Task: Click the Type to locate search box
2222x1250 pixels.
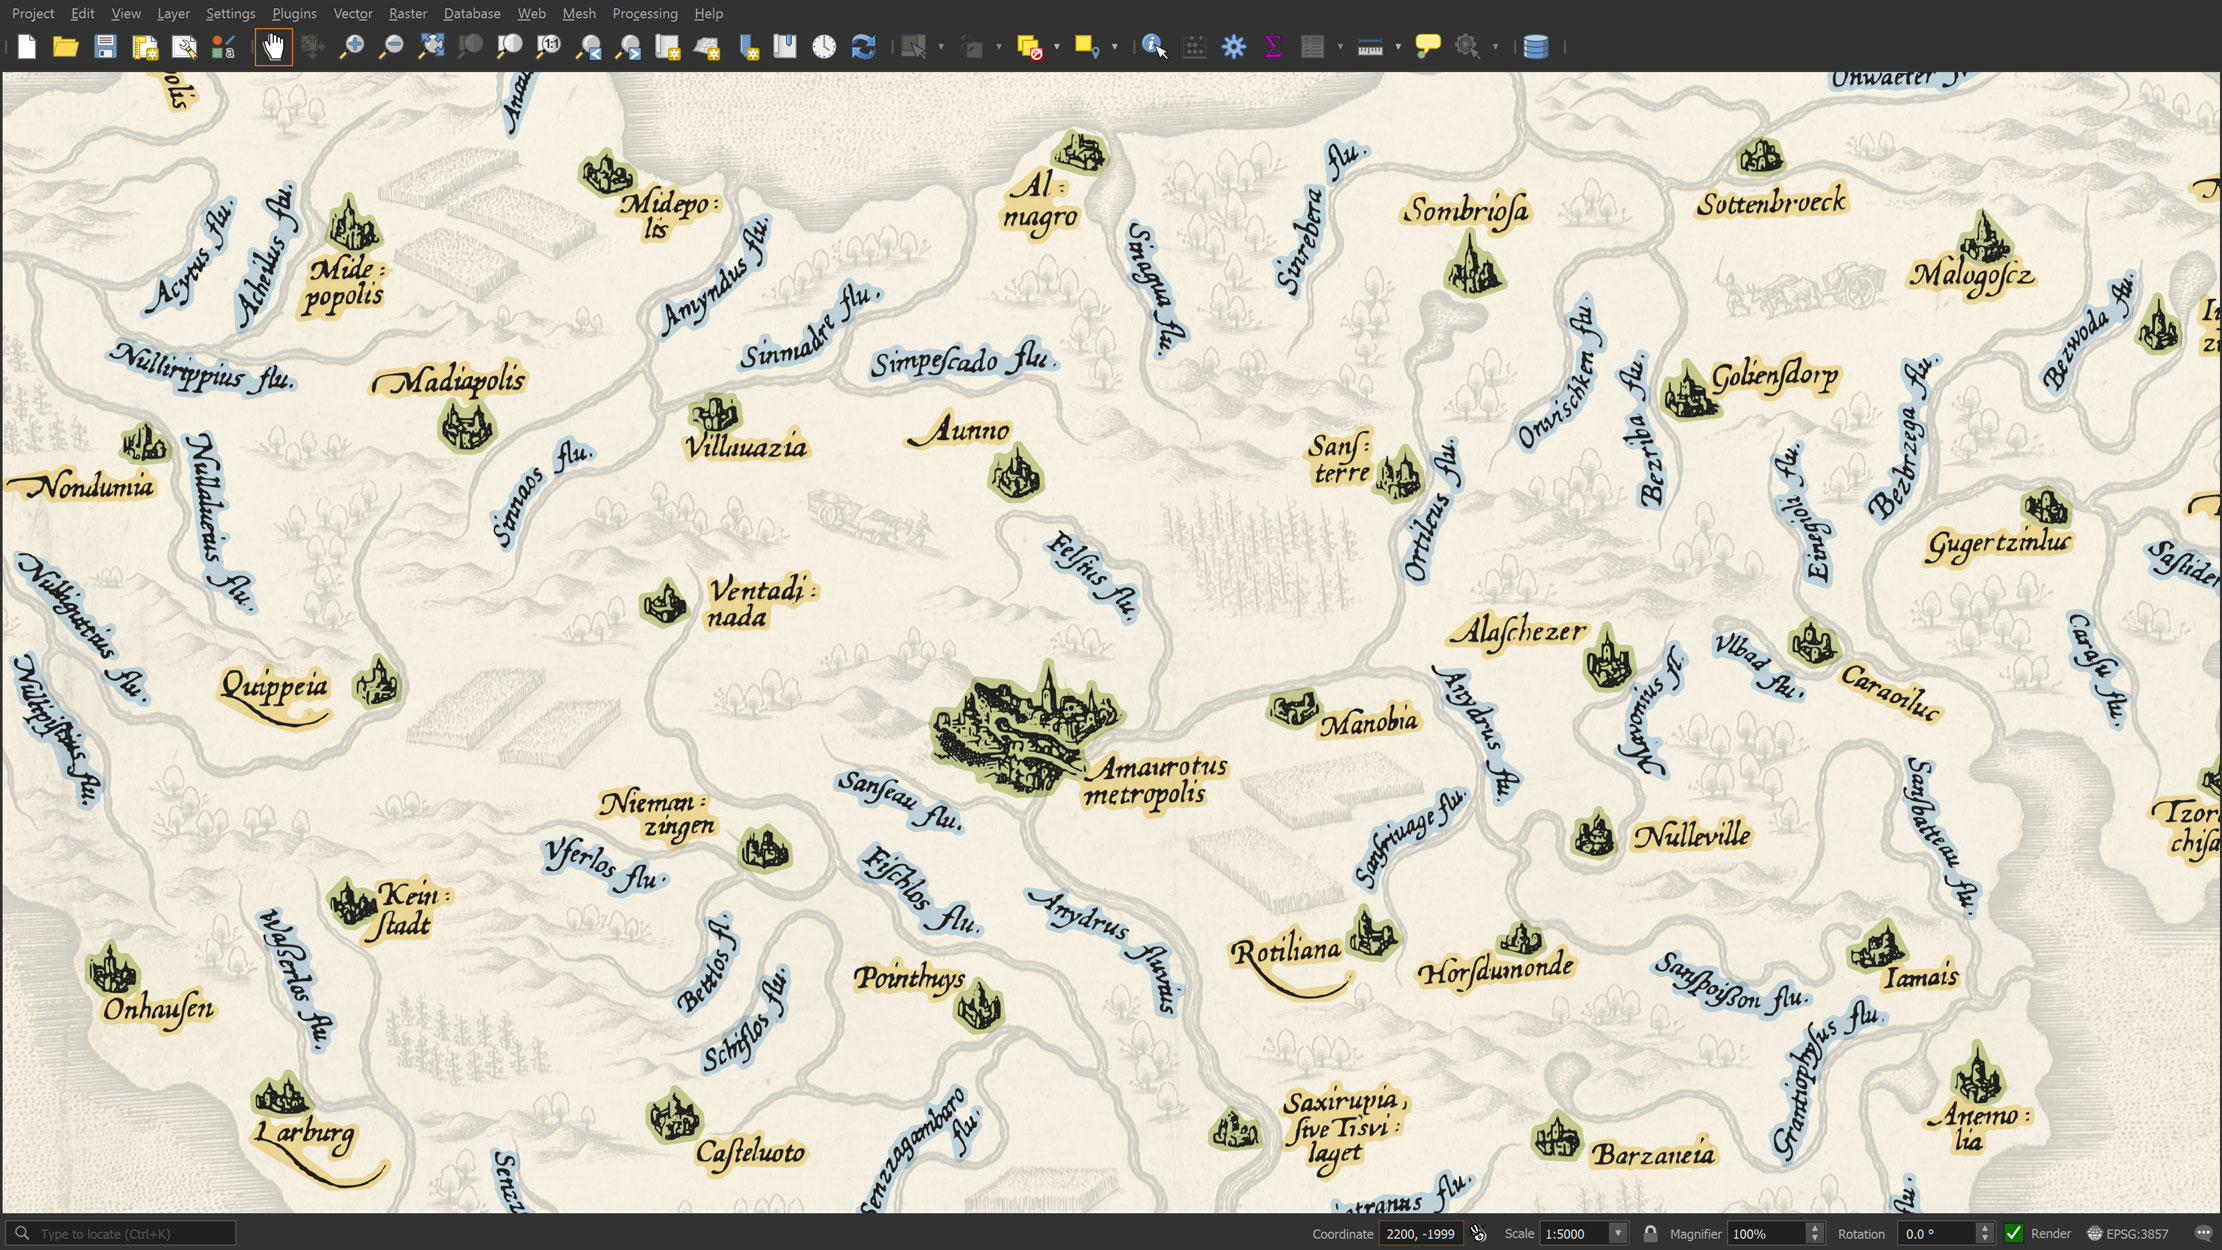Action: point(121,1233)
